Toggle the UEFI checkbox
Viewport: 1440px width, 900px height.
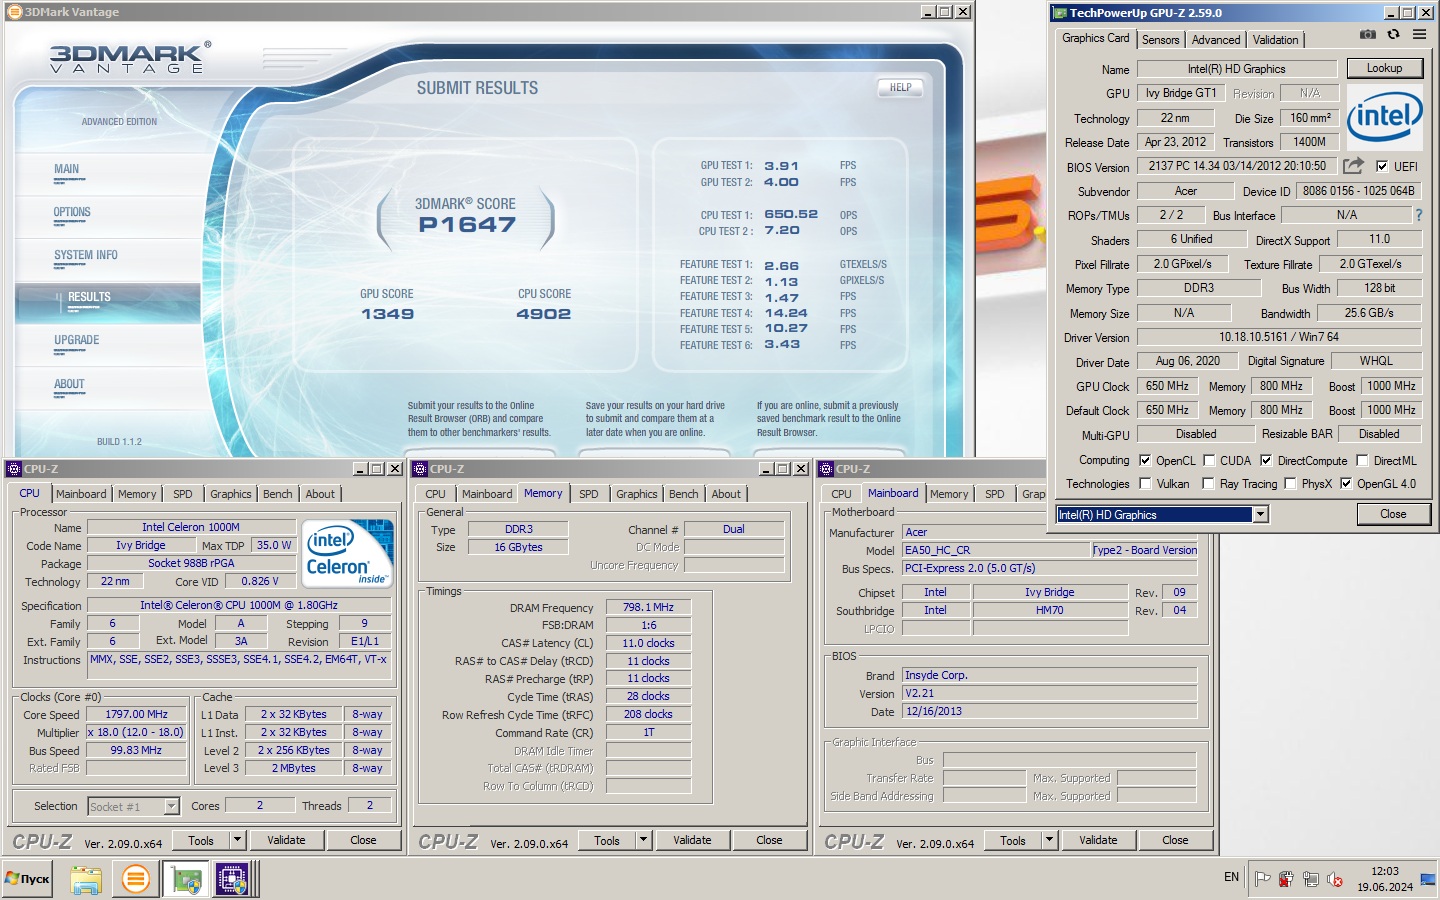(1382, 167)
